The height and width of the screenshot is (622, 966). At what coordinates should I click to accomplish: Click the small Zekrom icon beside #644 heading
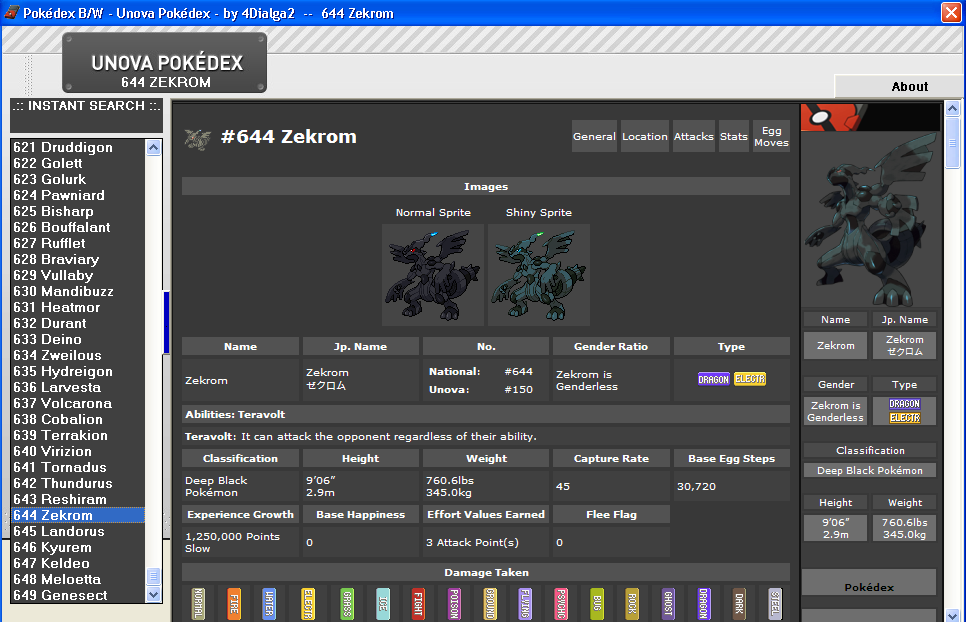(198, 139)
